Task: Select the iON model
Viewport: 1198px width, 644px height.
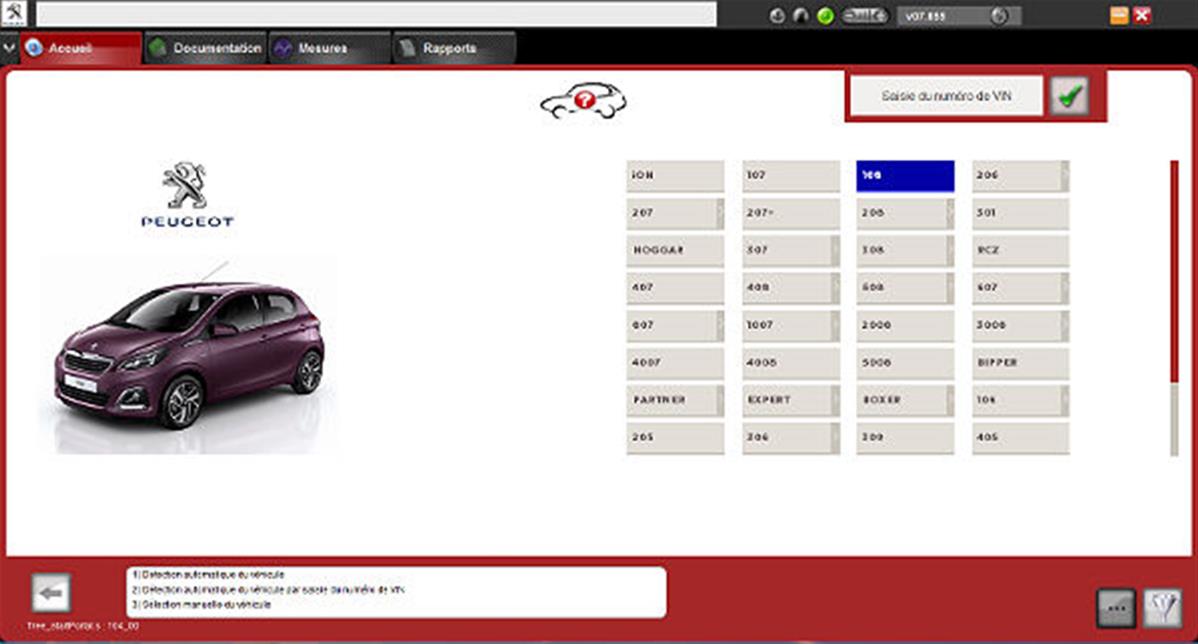Action: coord(675,176)
